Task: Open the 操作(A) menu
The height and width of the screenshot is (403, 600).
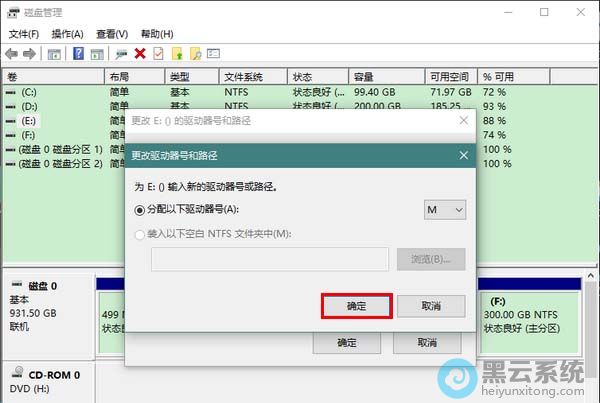Action: [x=68, y=34]
